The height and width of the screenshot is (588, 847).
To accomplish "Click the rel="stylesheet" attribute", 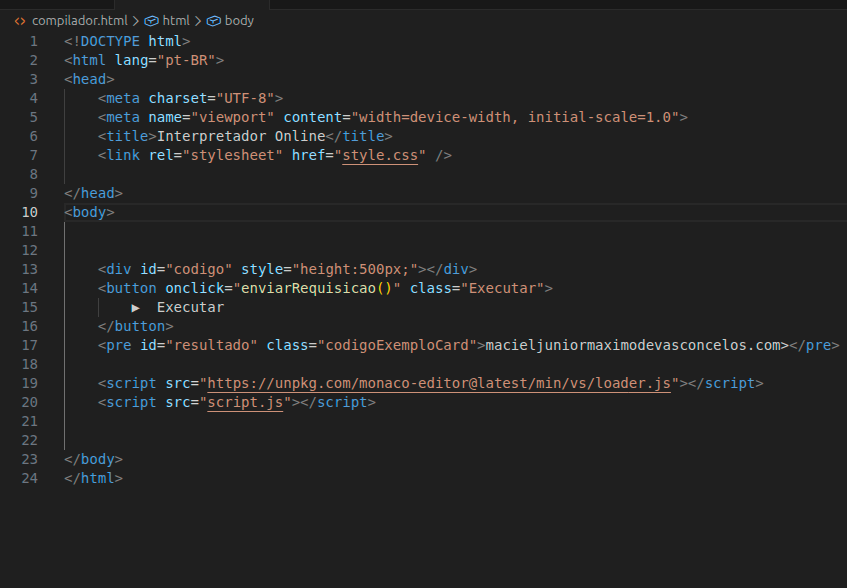I will pos(216,156).
